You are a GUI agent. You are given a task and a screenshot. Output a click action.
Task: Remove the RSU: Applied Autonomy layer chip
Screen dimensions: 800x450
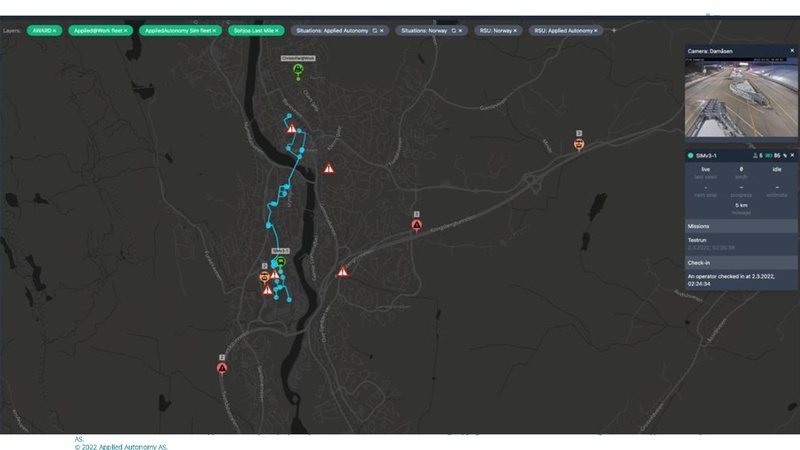click(x=596, y=31)
